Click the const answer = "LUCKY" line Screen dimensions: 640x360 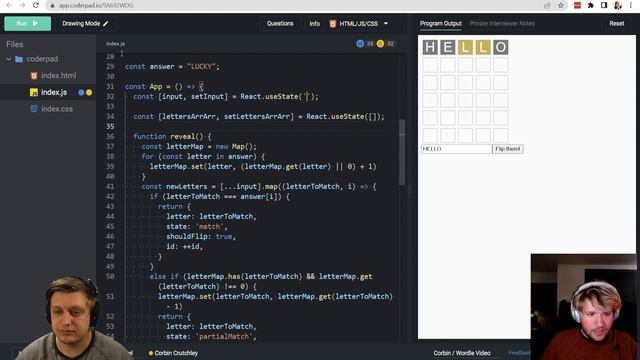[x=172, y=67]
